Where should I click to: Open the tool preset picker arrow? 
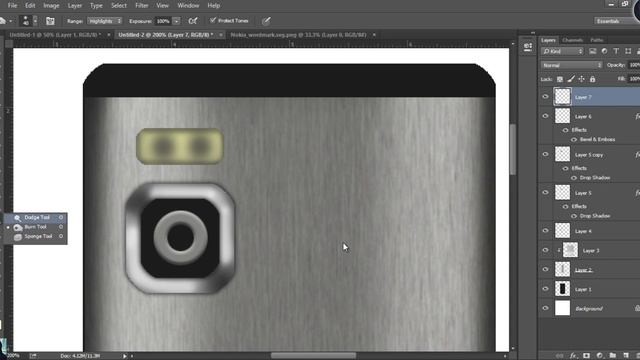pos(11,21)
